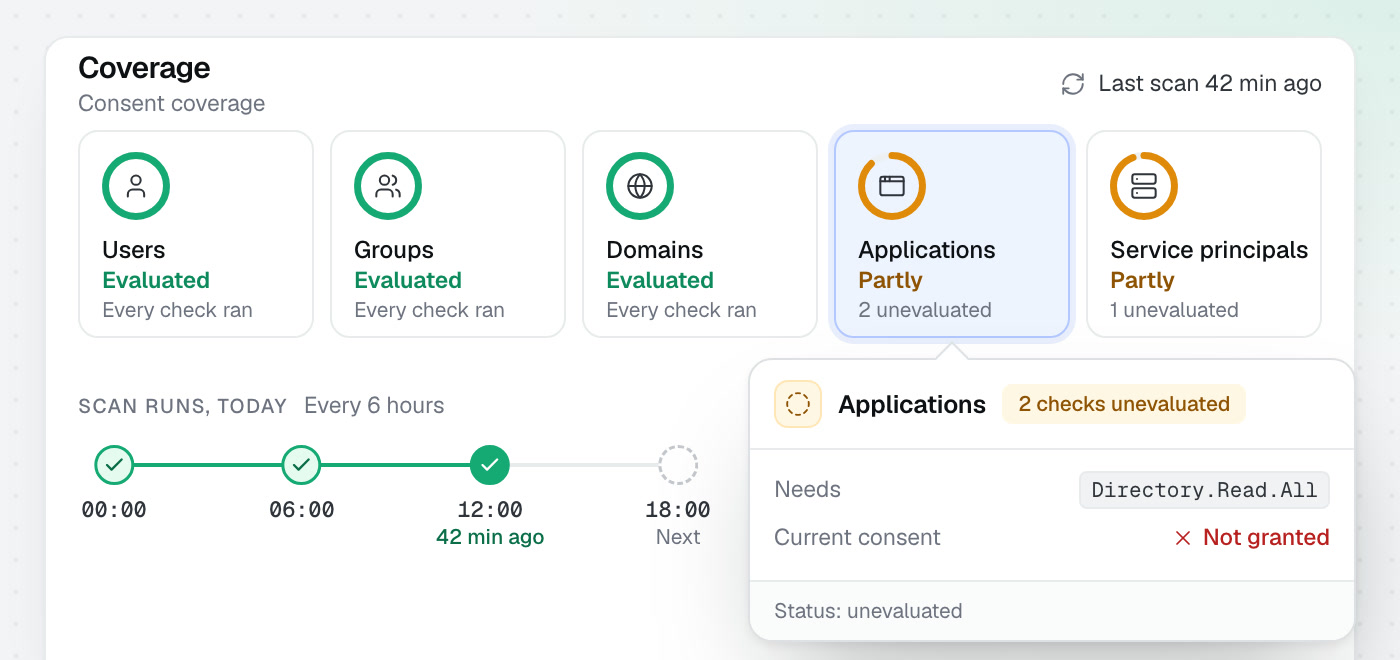Click the refresh icon beside Last scan
1400x660 pixels.
[1073, 84]
